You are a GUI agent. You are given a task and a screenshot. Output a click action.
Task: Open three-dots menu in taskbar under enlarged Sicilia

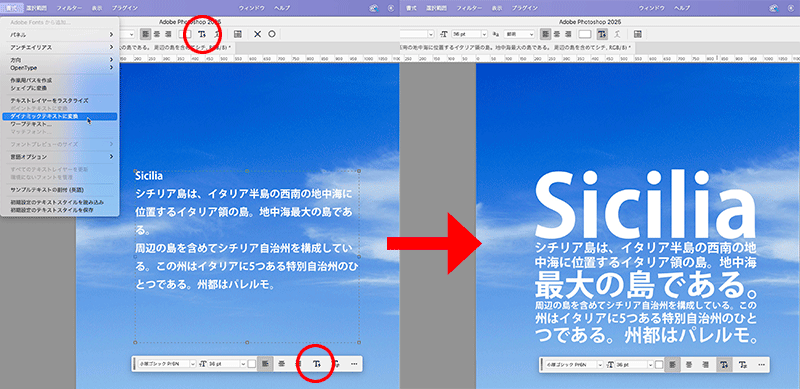coord(761,365)
